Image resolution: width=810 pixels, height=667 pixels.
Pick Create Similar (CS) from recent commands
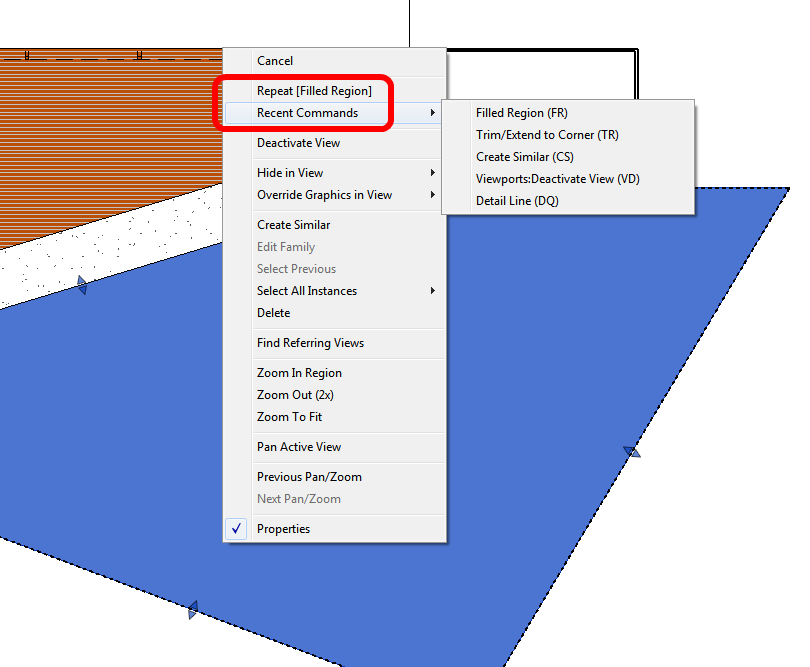(521, 156)
